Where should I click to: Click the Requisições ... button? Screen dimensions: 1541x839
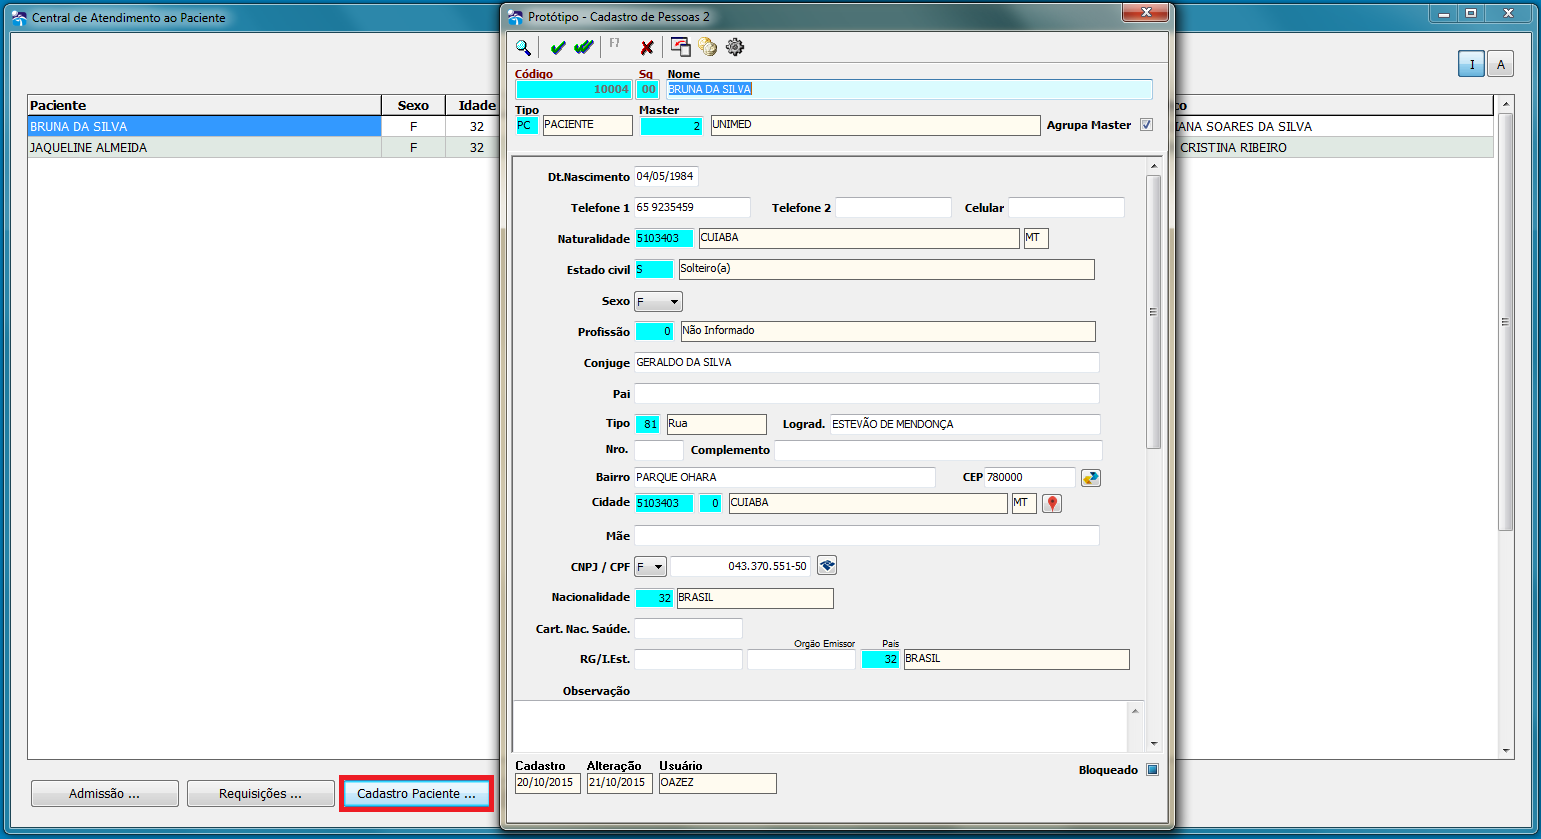pos(261,794)
